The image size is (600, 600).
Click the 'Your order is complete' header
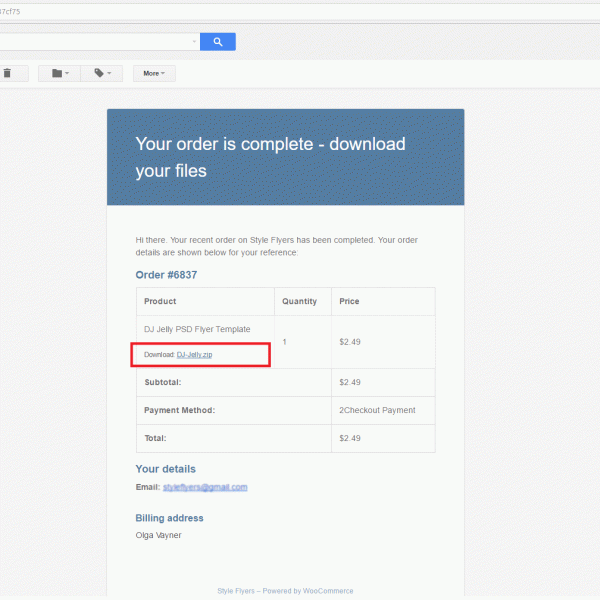[x=270, y=157]
